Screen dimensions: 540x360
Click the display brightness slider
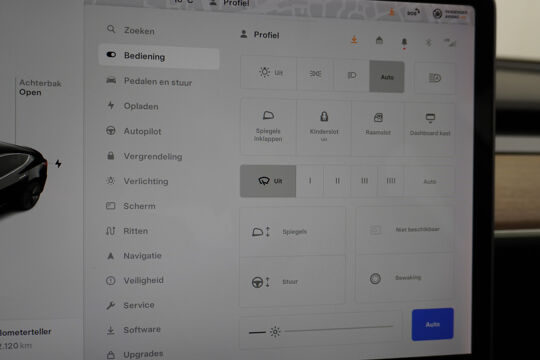(339, 329)
